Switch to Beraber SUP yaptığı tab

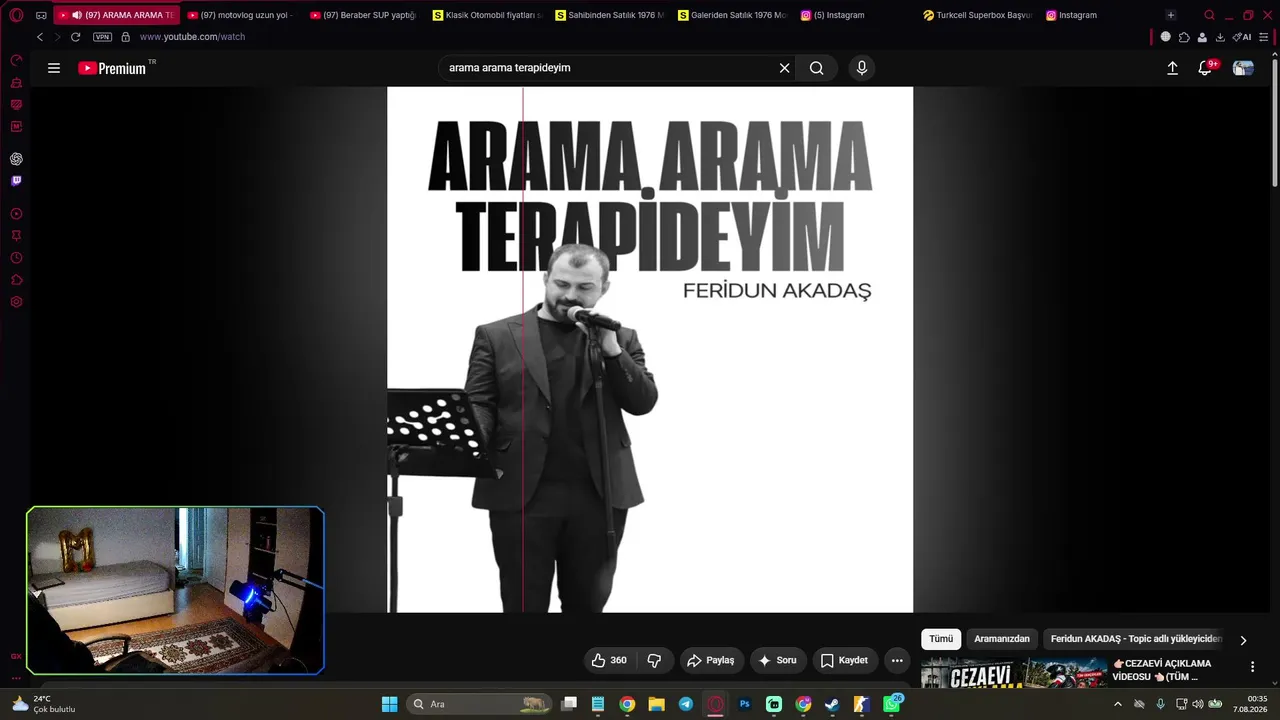pos(364,15)
